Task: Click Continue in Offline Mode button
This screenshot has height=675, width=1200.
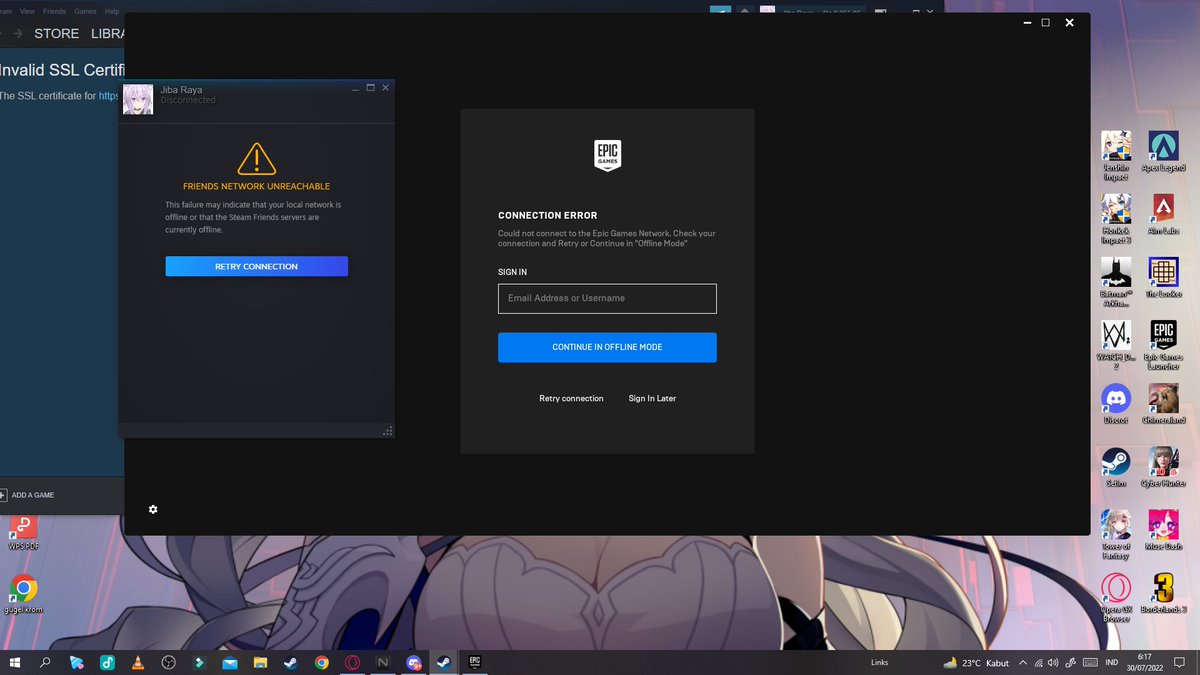Action: click(x=607, y=347)
